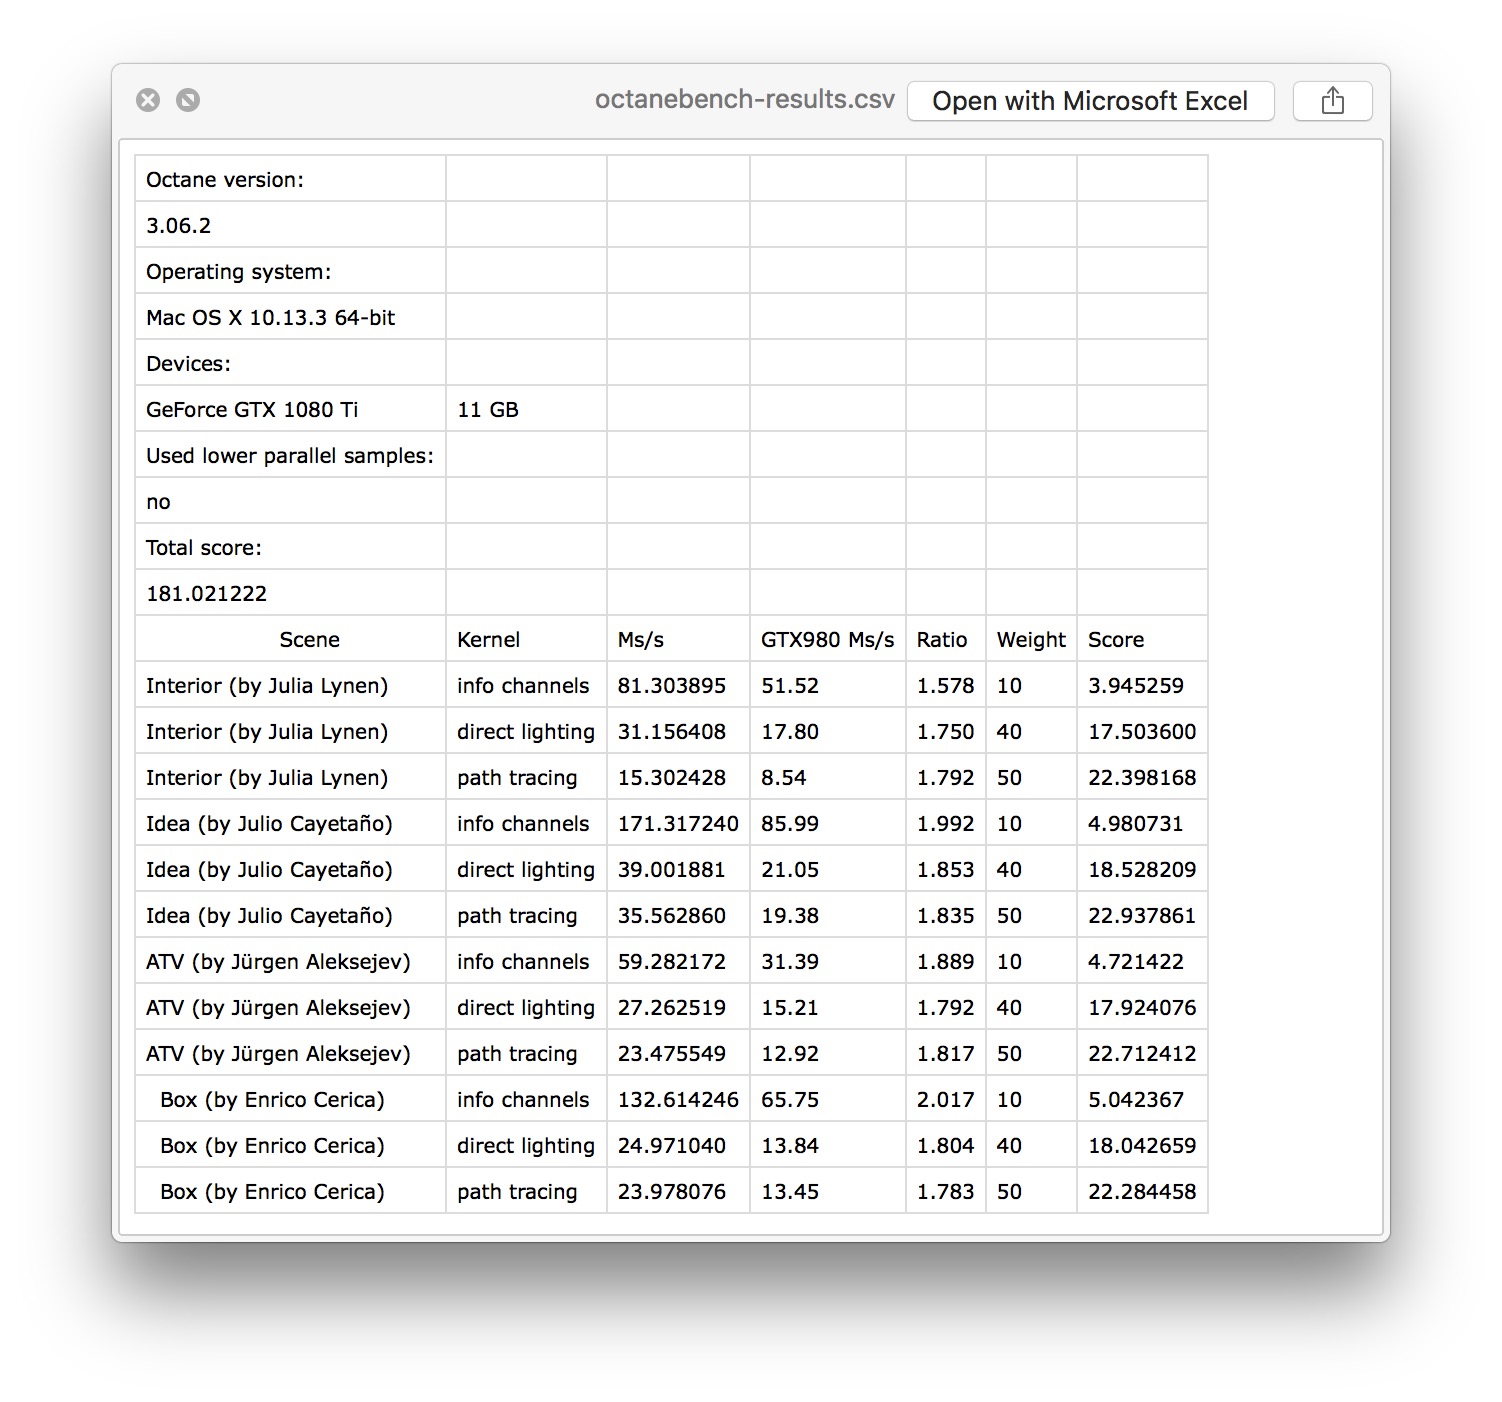Select Ms/s value 24.971040
Viewport: 1502px width, 1402px height.
point(678,1145)
